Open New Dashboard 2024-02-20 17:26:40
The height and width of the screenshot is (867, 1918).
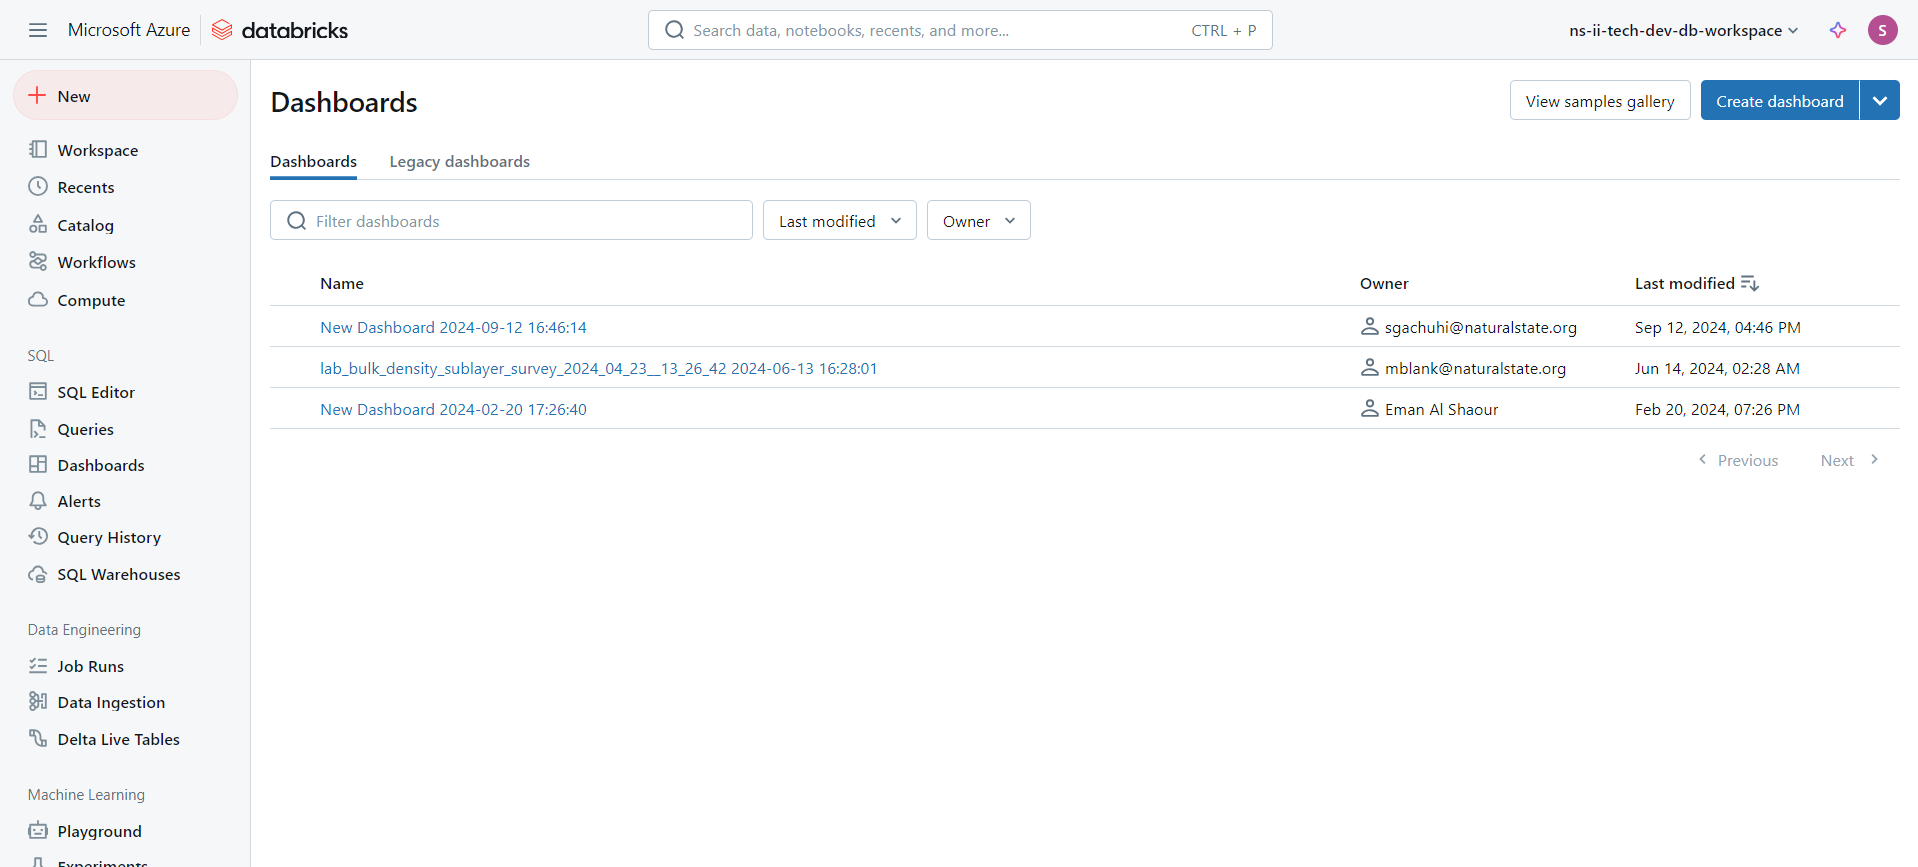453,409
